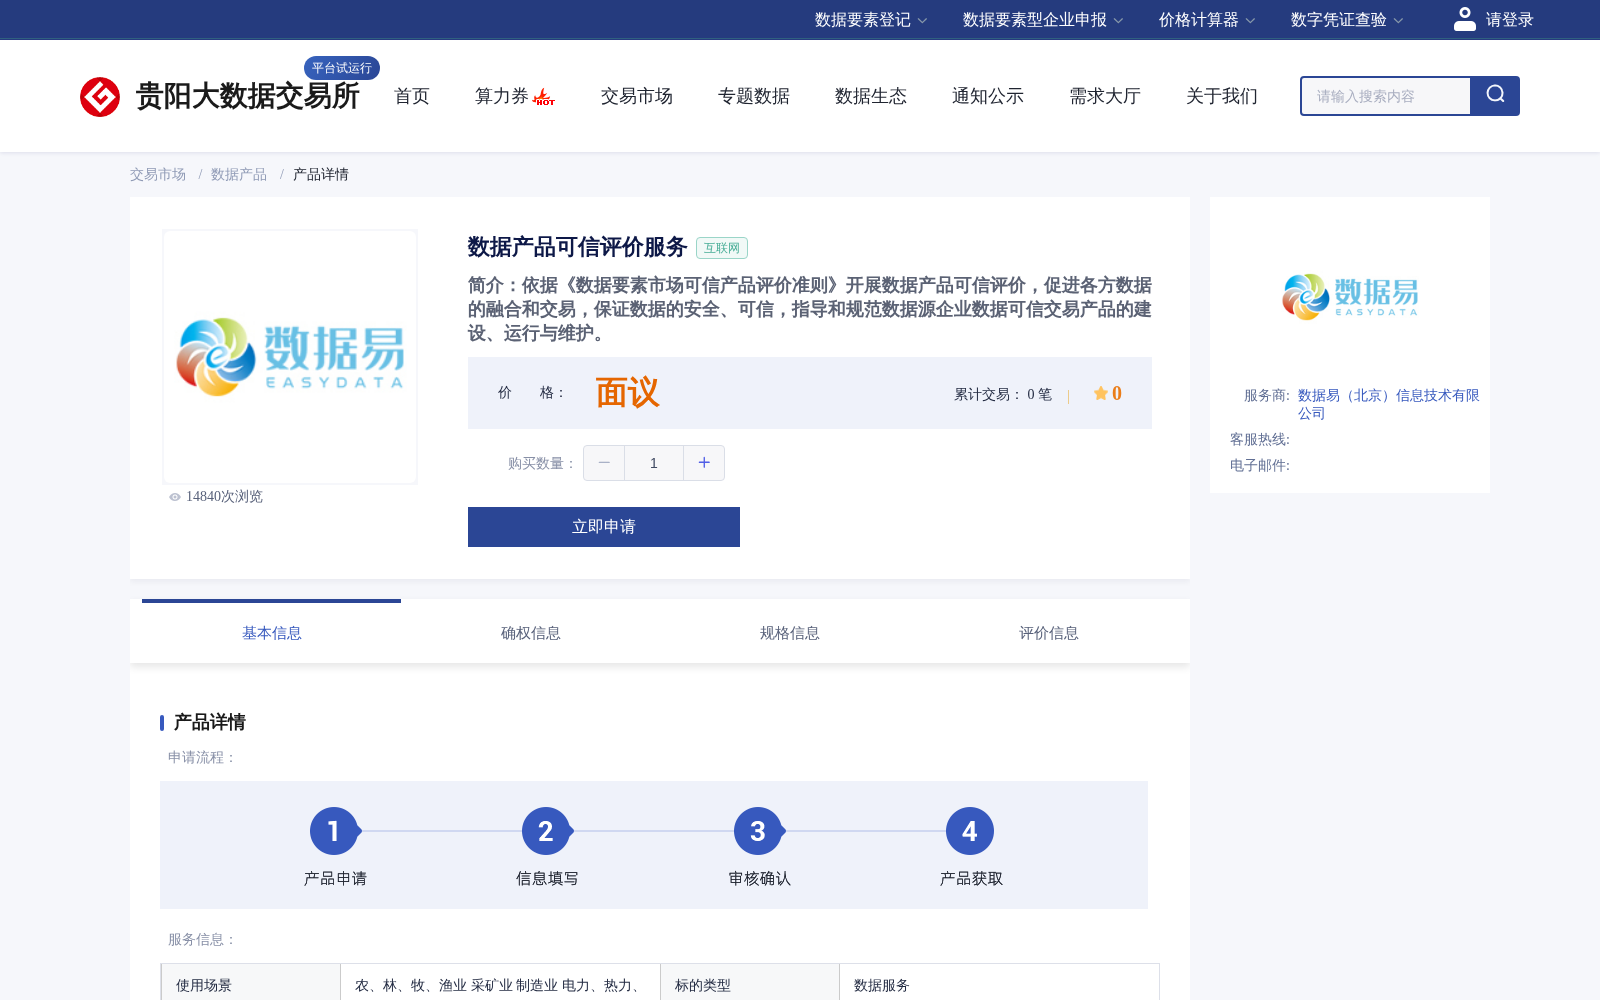Open 数据生态 navigation item

tap(871, 96)
